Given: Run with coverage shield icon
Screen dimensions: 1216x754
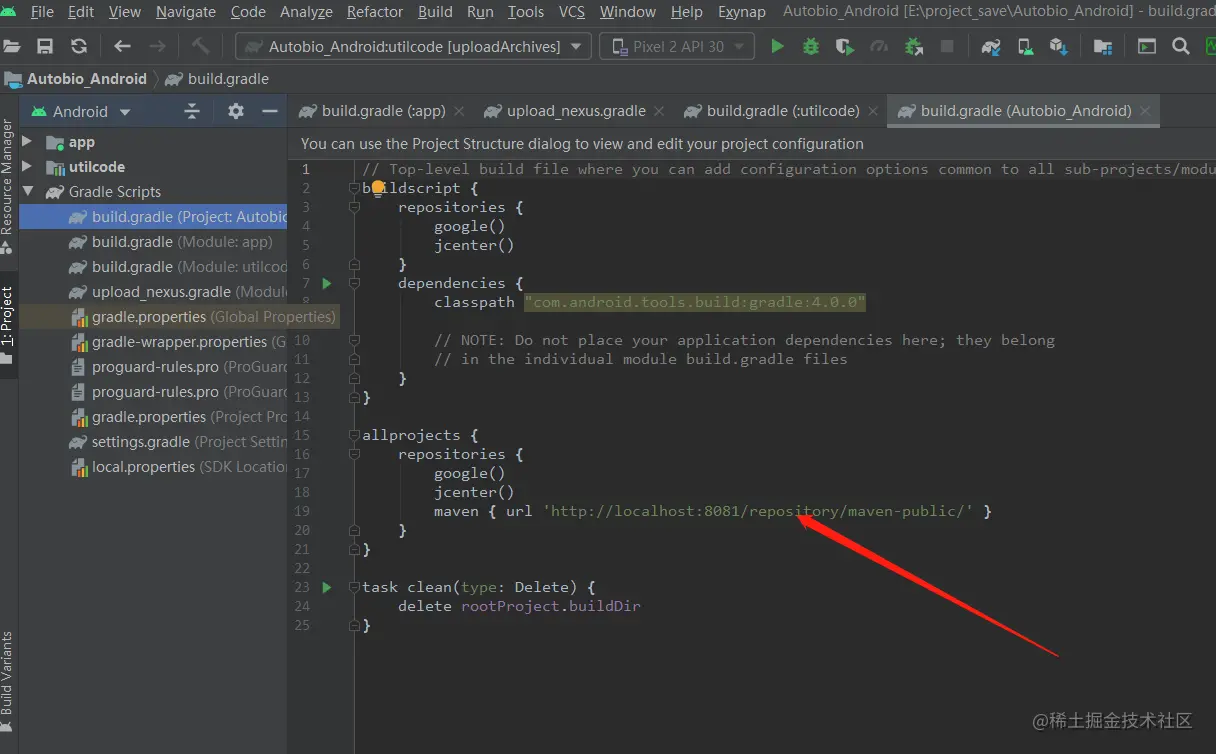Looking at the screenshot, I should click(845, 46).
